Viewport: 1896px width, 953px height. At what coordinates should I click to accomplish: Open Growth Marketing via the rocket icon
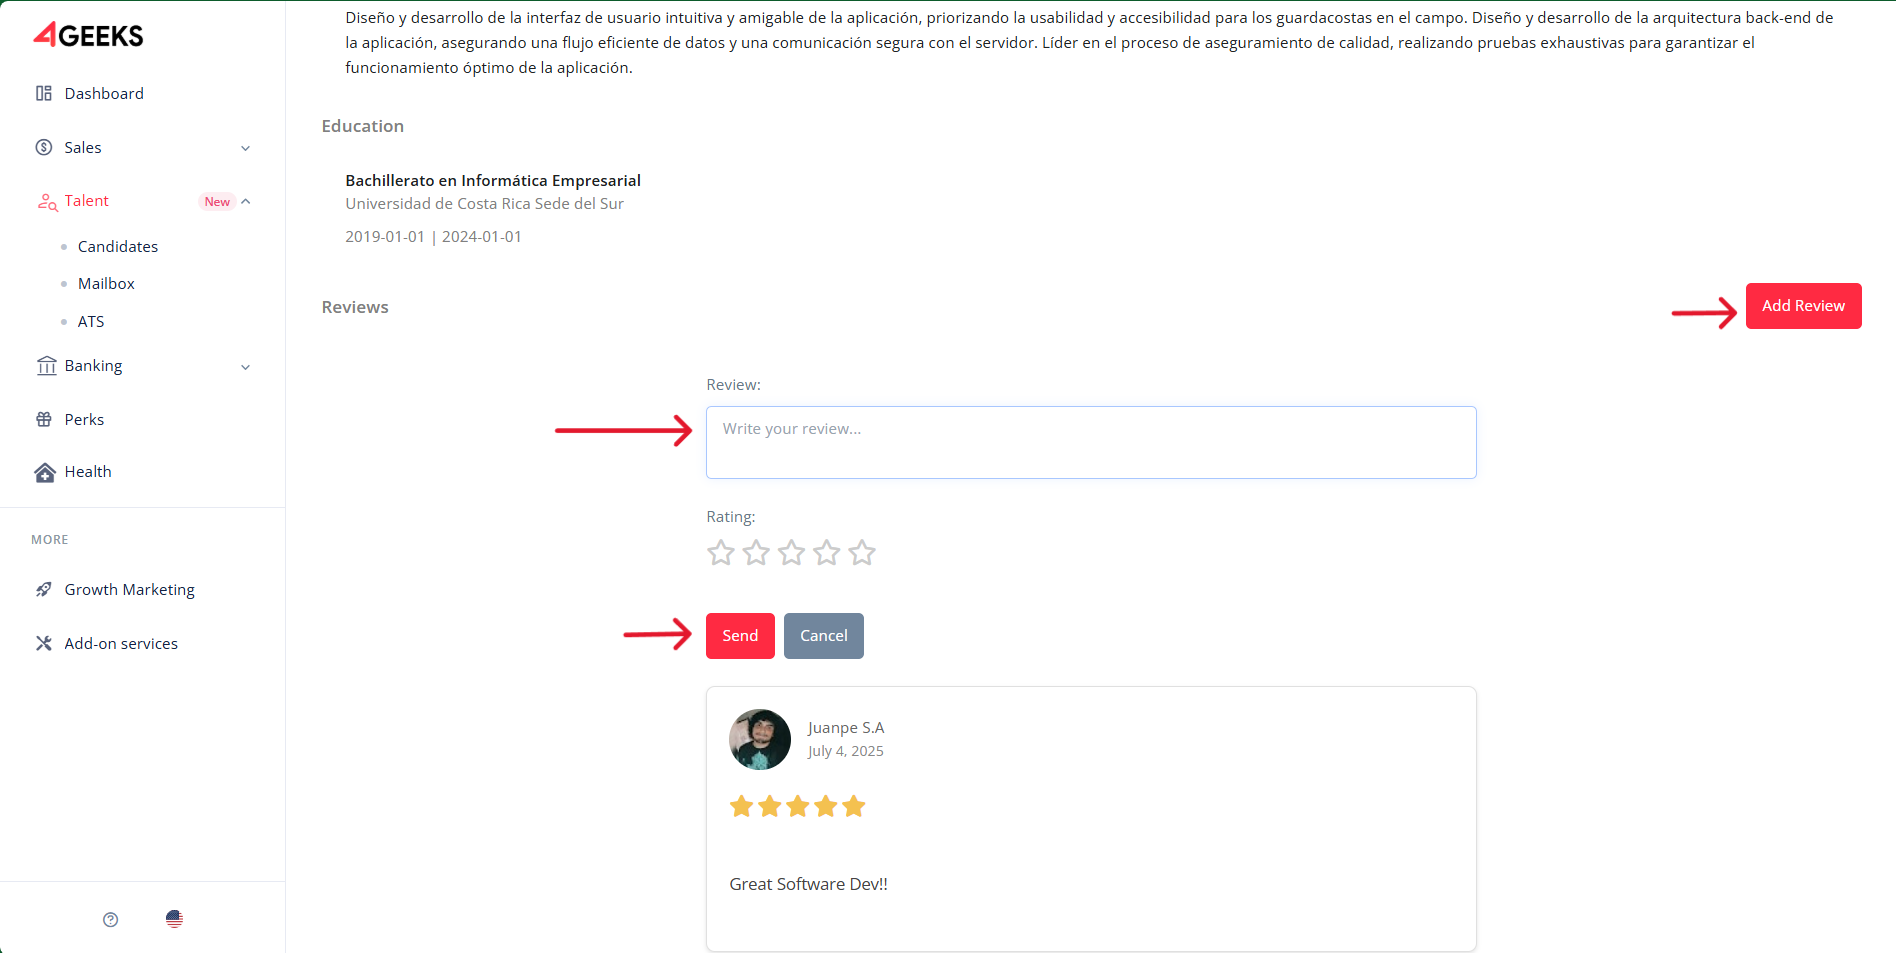point(44,589)
